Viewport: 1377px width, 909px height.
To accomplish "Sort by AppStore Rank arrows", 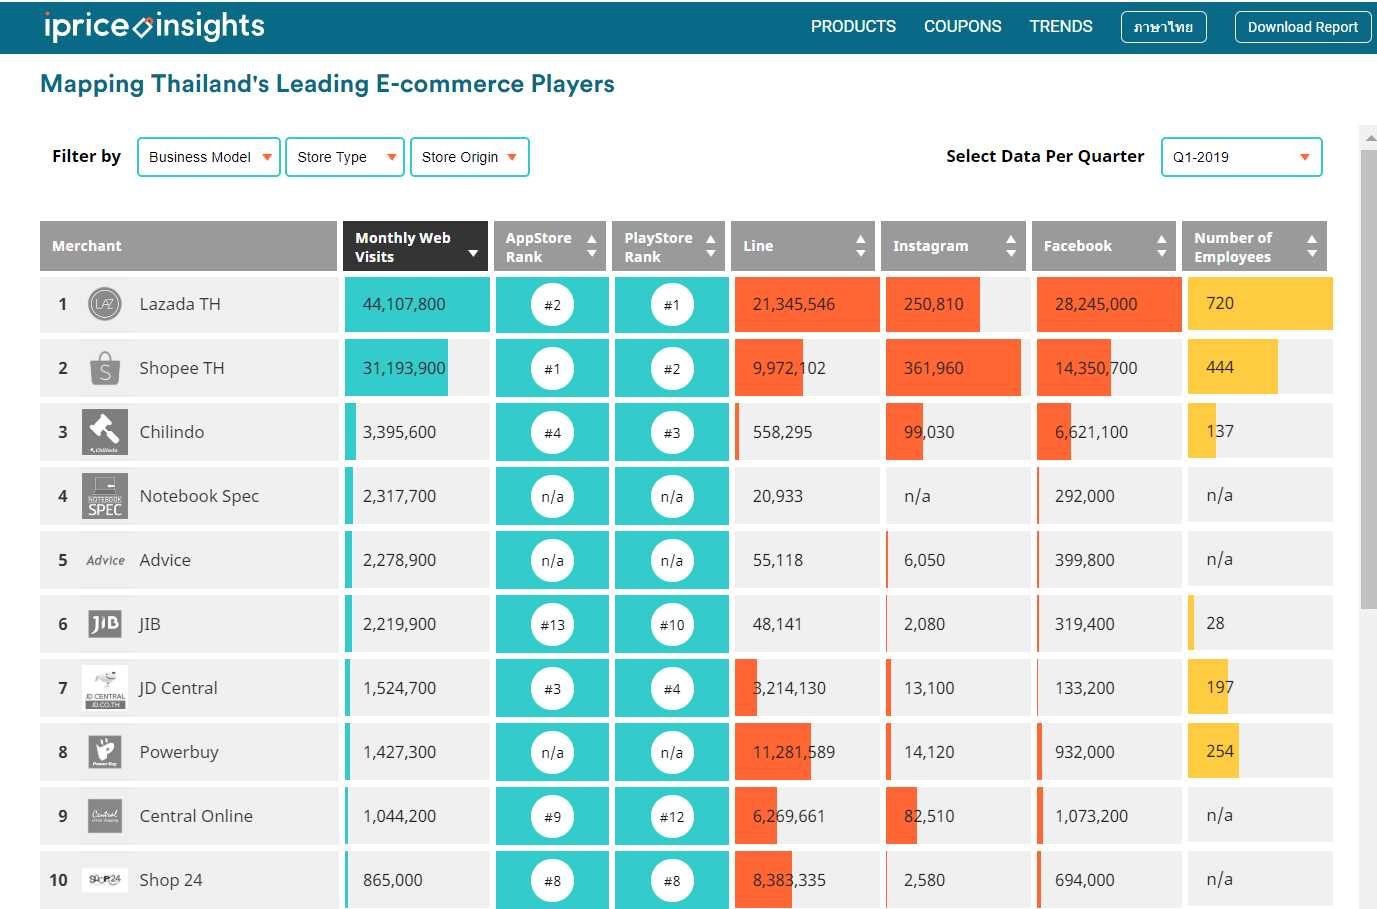I will tap(591, 246).
